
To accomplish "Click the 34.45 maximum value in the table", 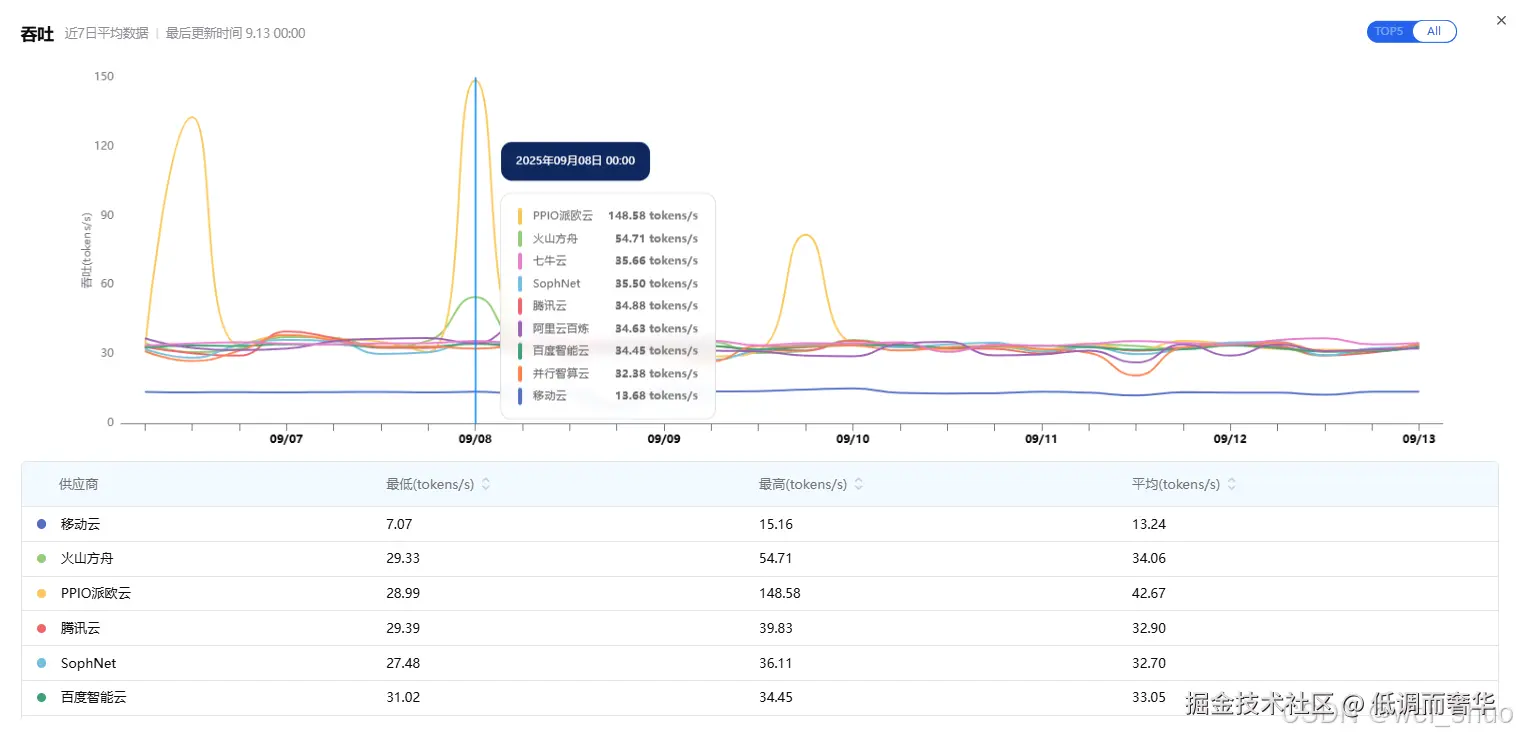I will pos(776,697).
